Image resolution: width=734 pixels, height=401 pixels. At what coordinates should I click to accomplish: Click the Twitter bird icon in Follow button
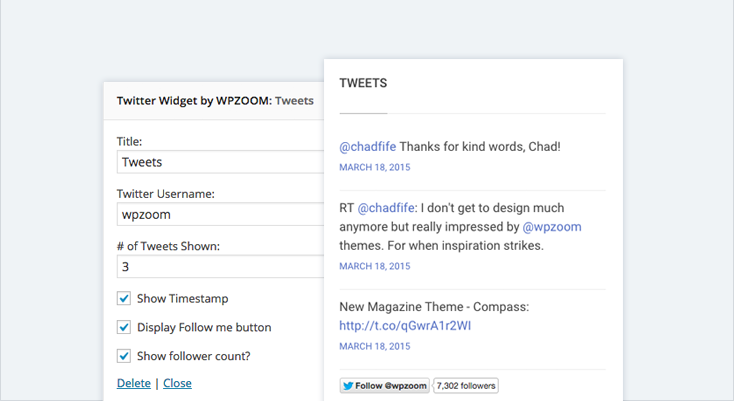click(348, 386)
